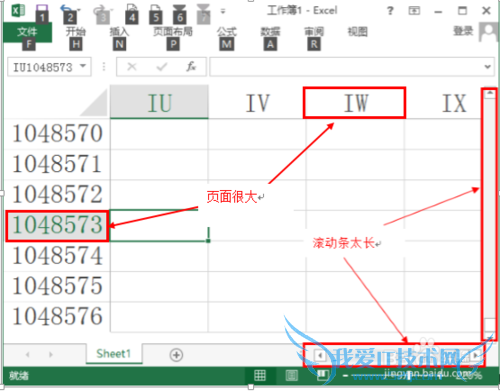Switch to the 数据 (Data) tab
Image resolution: width=500 pixels, height=391 pixels.
tap(270, 32)
